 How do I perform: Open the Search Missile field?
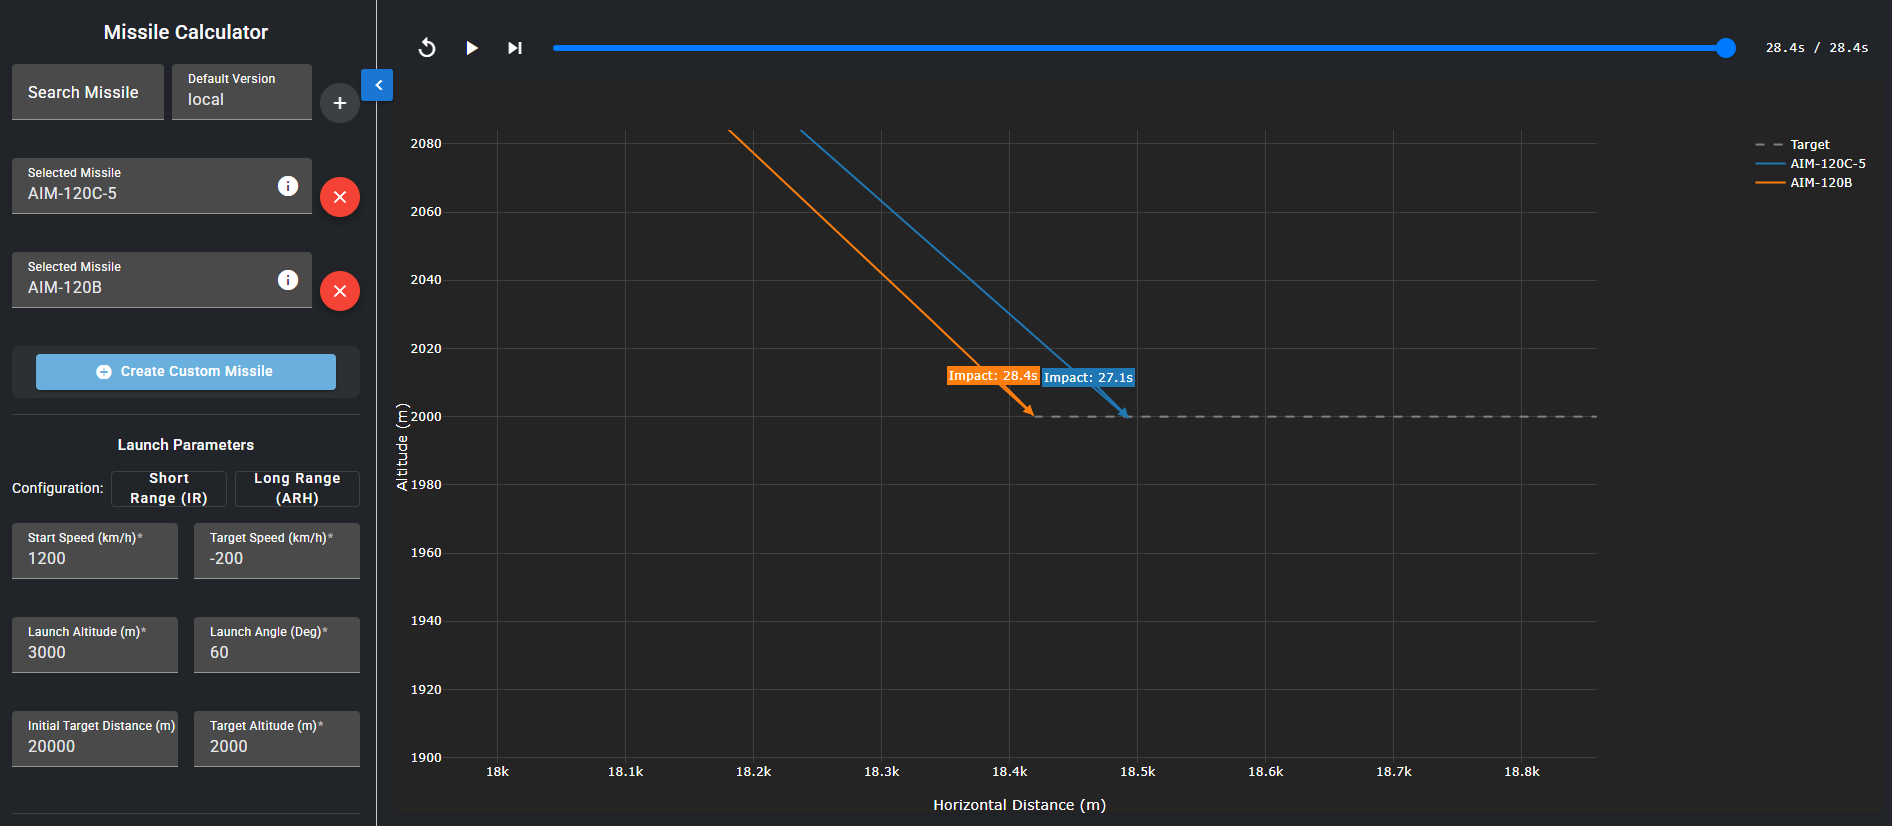[88, 92]
